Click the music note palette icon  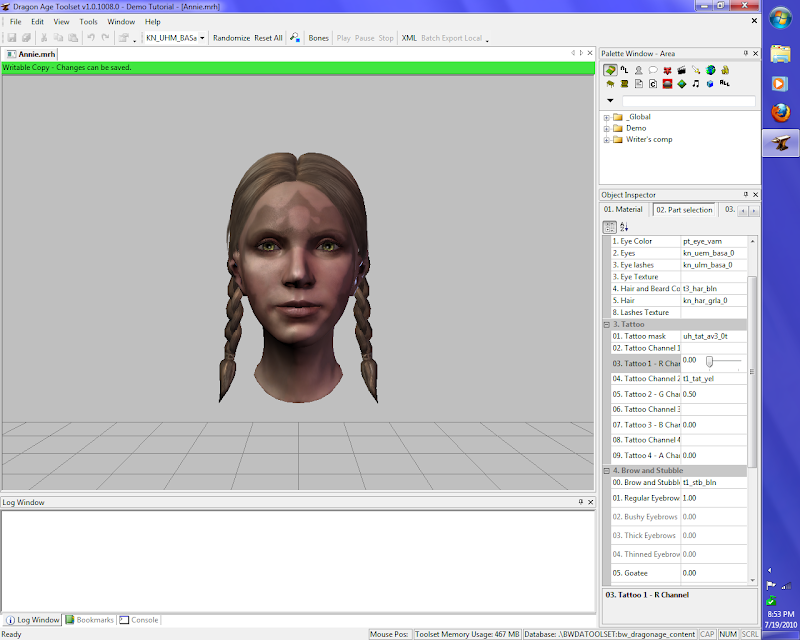coord(695,84)
